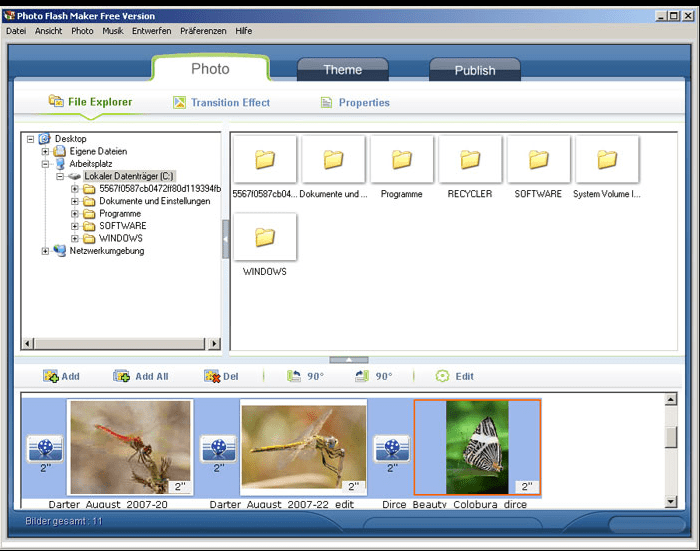Click the Add photo icon

(x=50, y=376)
